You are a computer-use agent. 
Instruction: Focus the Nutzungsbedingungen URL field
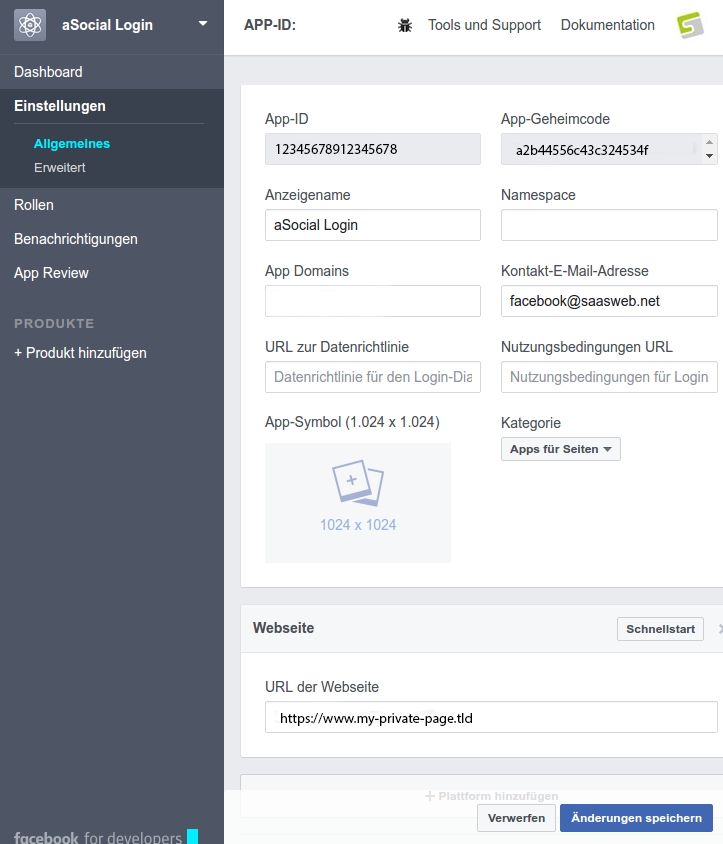point(609,377)
